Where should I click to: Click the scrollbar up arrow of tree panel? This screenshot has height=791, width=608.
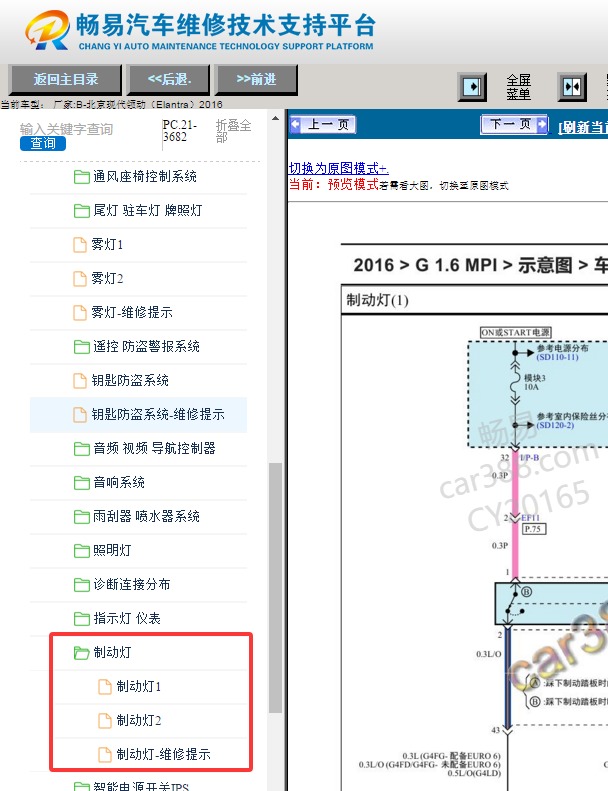[275, 119]
